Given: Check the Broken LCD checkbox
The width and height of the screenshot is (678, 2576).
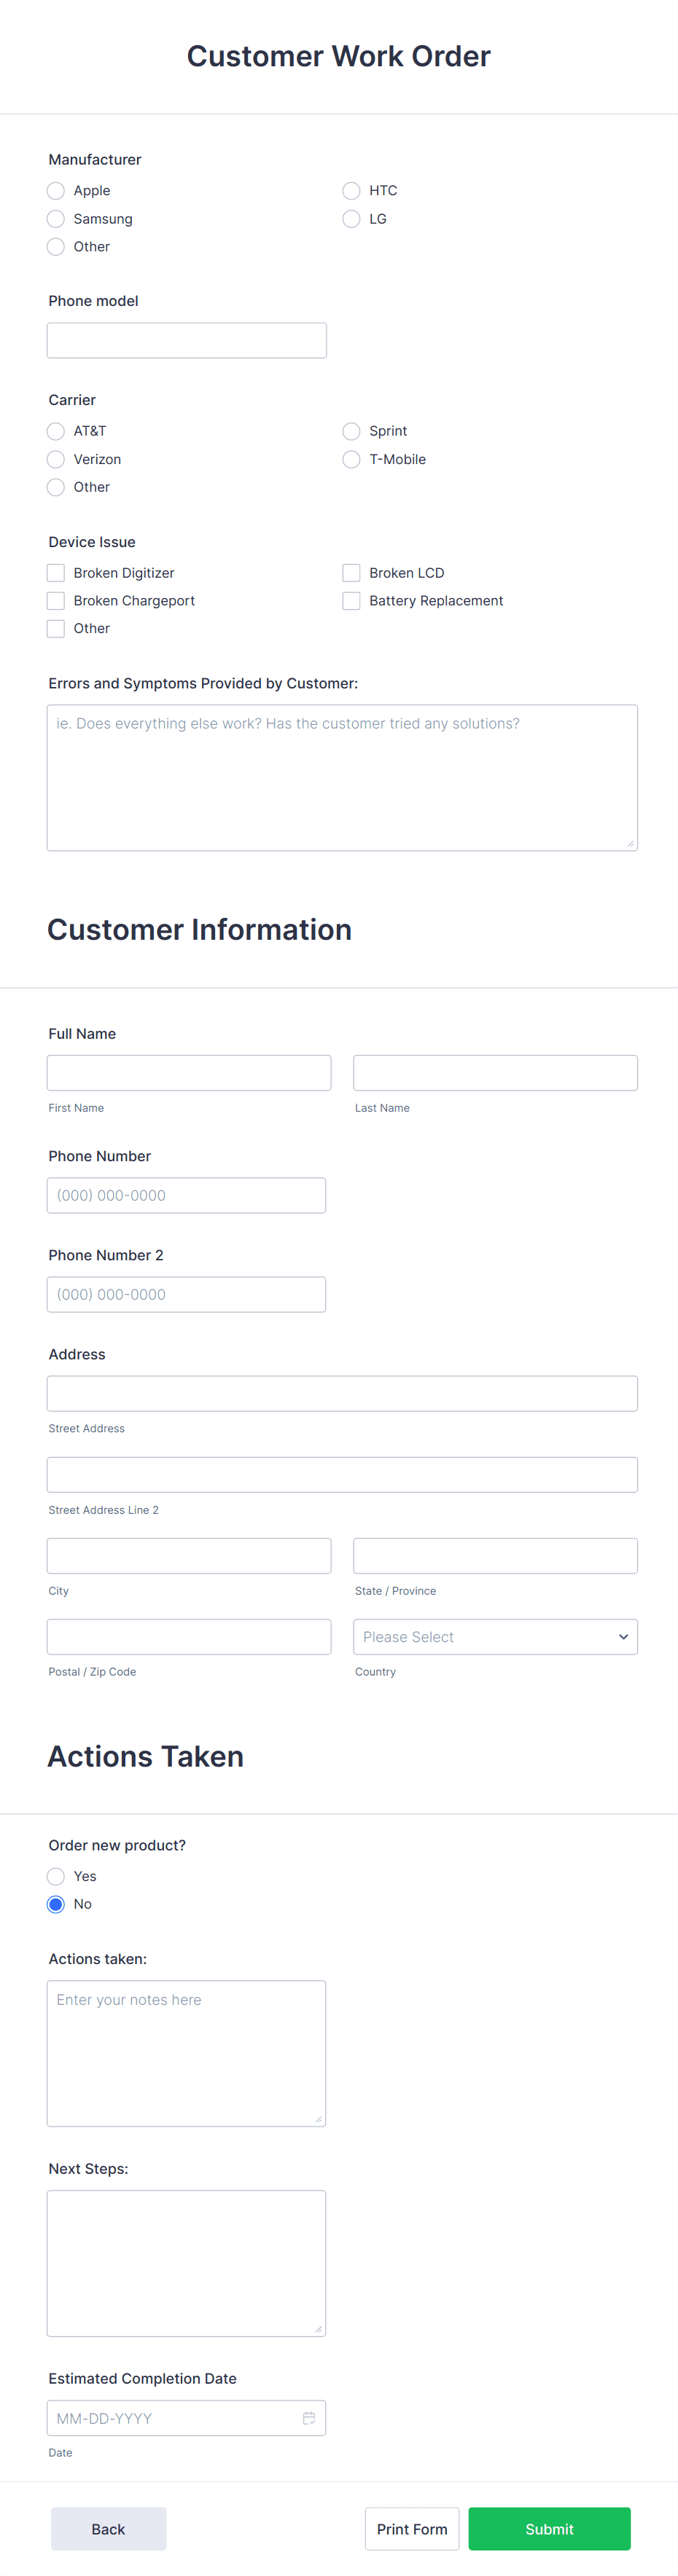Looking at the screenshot, I should point(352,572).
